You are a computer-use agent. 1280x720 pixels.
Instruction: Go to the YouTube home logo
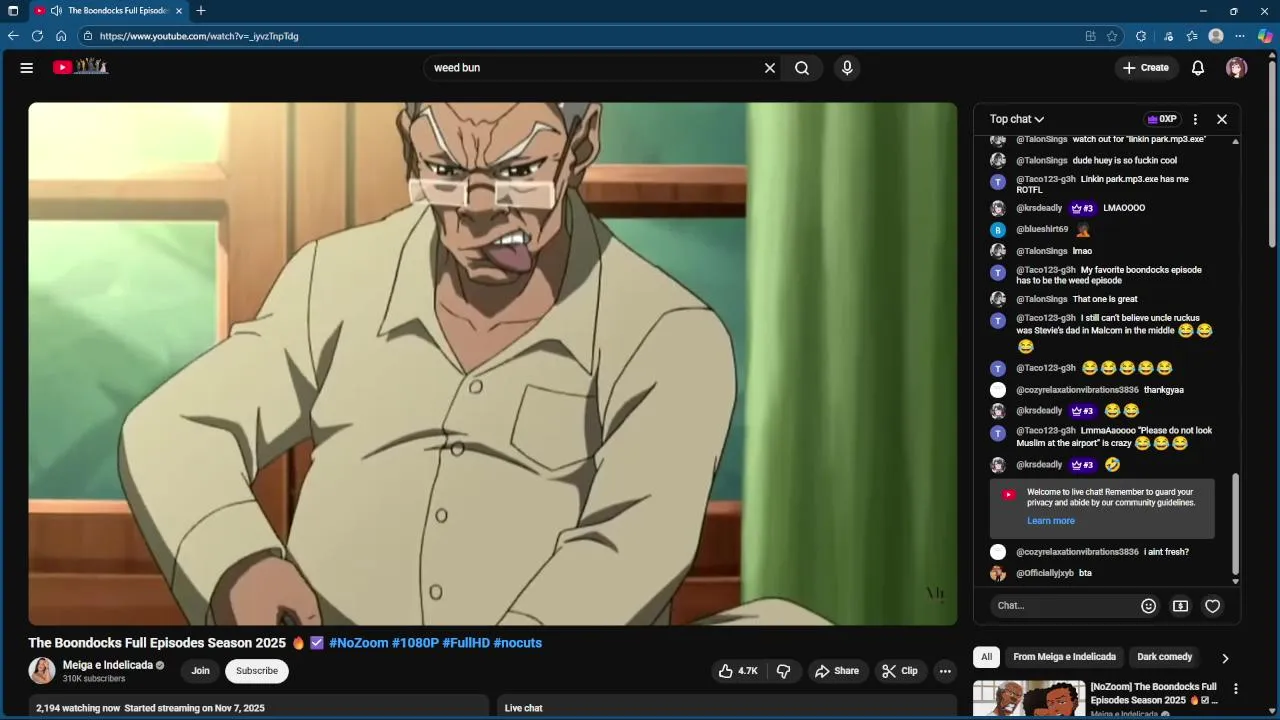(x=80, y=67)
